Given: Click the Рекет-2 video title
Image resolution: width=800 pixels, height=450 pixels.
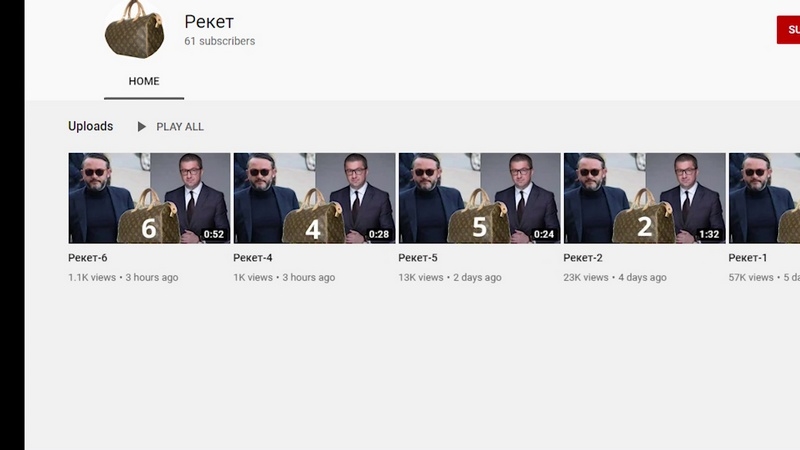Looking at the screenshot, I should point(583,258).
